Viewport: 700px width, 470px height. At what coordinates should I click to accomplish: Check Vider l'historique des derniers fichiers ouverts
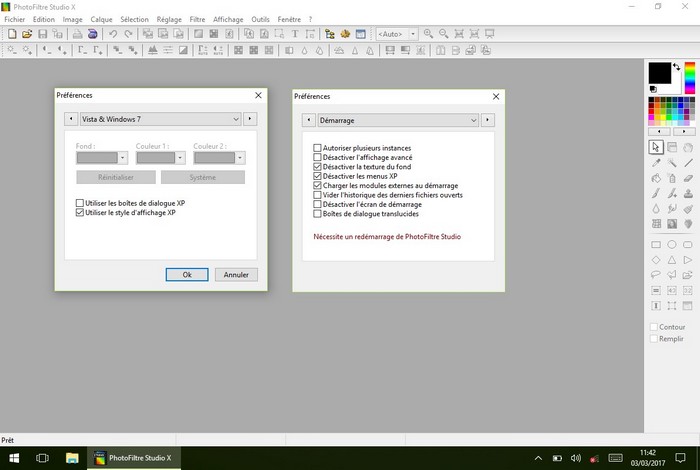point(317,195)
